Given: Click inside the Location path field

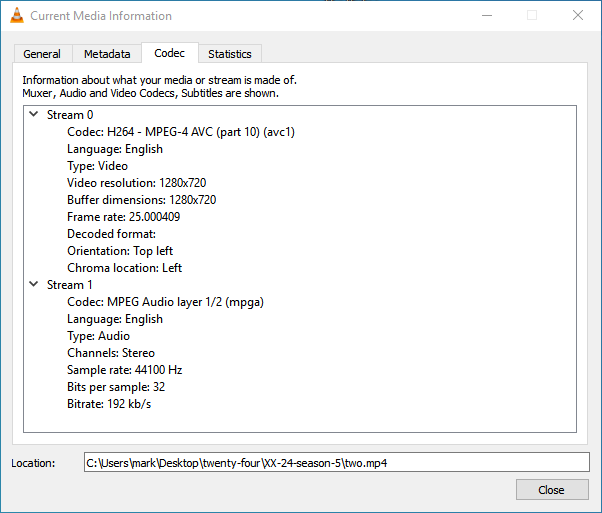Looking at the screenshot, I should pos(337,463).
